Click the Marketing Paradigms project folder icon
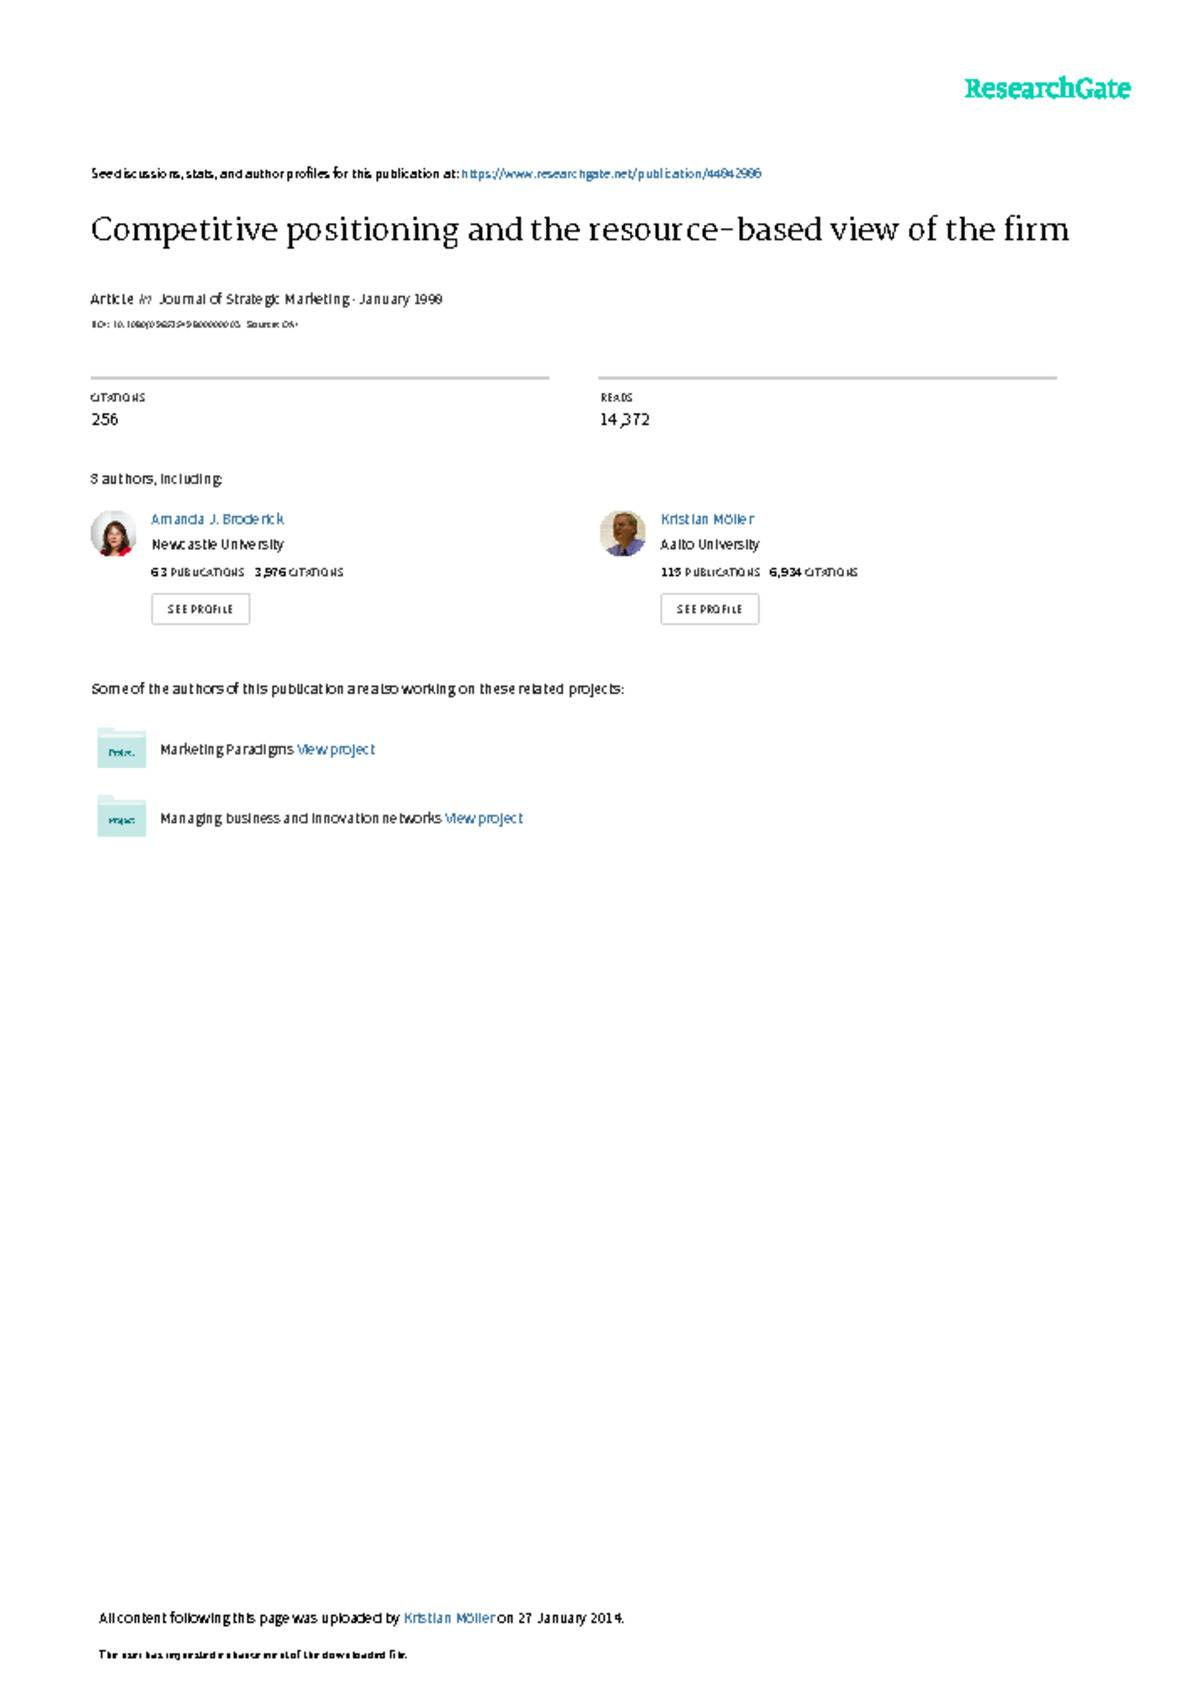The width and height of the screenshot is (1200, 1697). tap(121, 749)
